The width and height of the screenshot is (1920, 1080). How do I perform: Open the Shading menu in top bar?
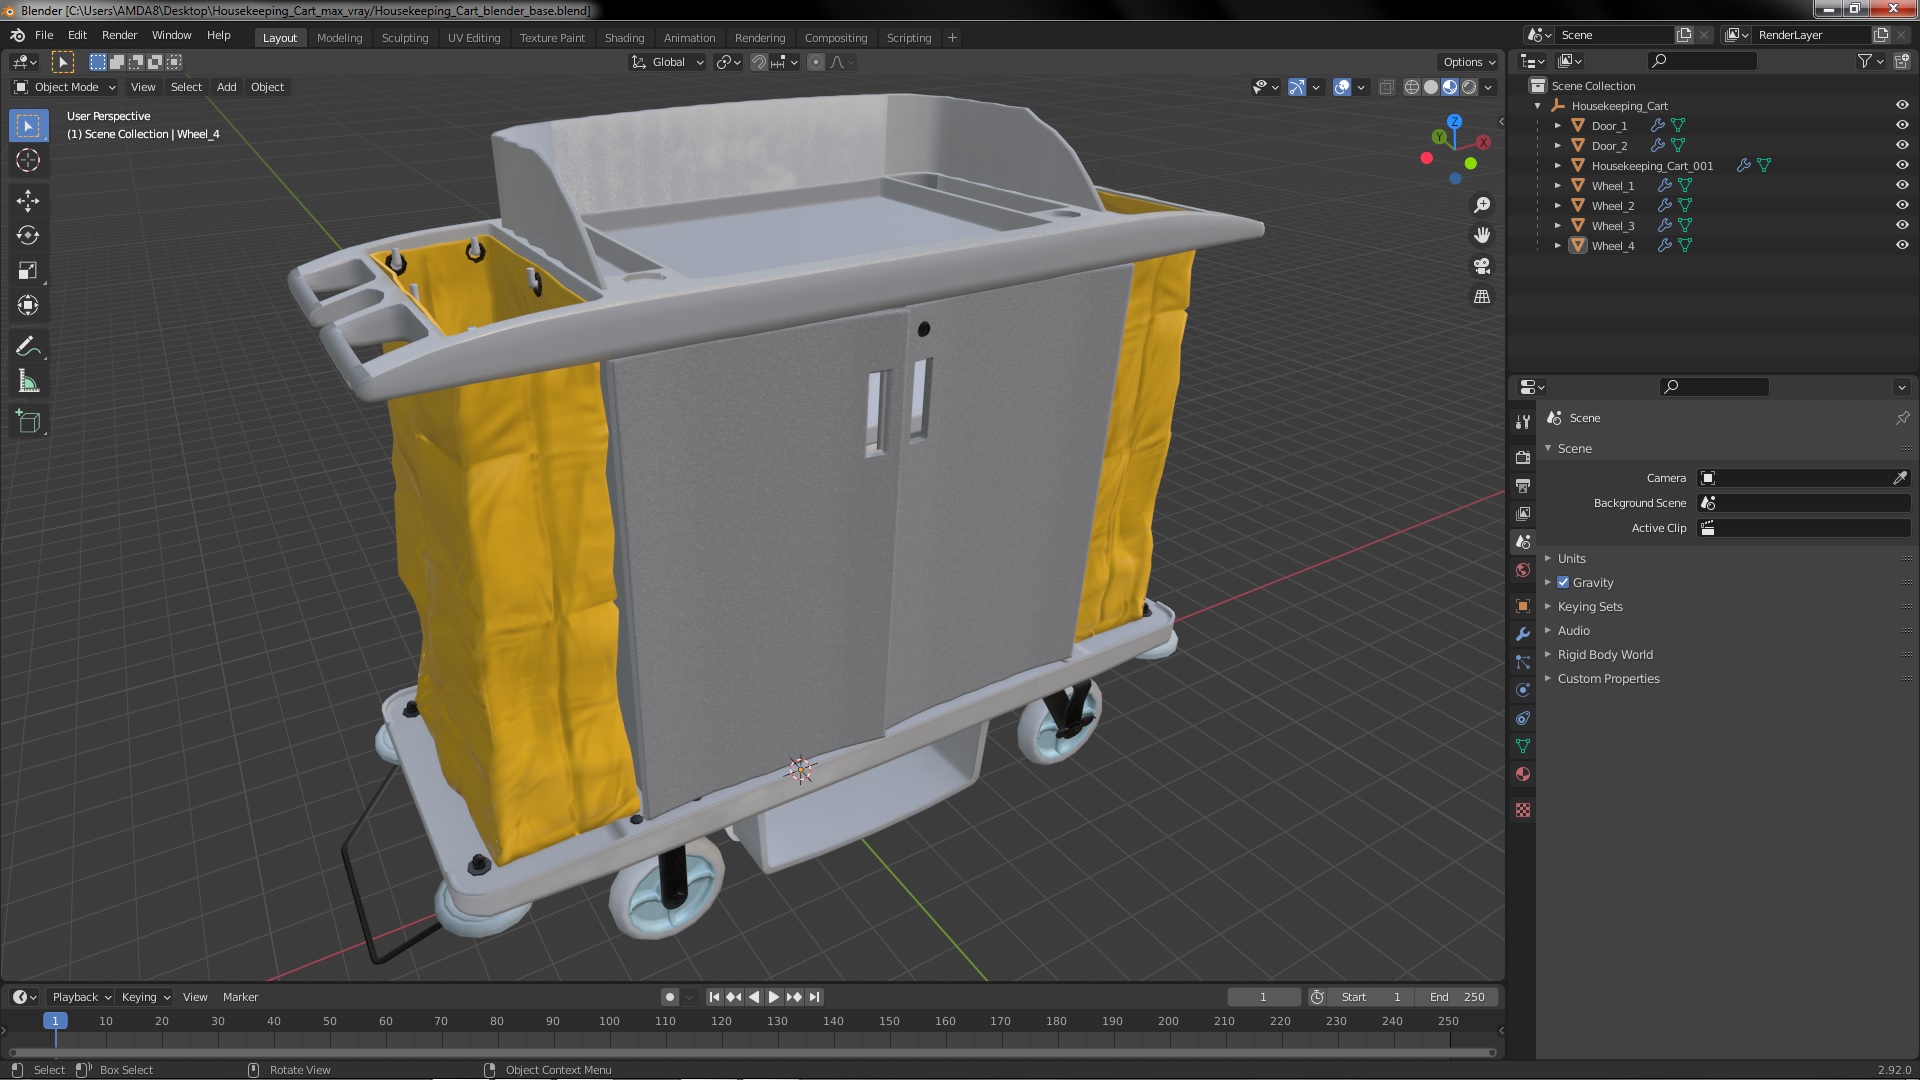click(624, 36)
